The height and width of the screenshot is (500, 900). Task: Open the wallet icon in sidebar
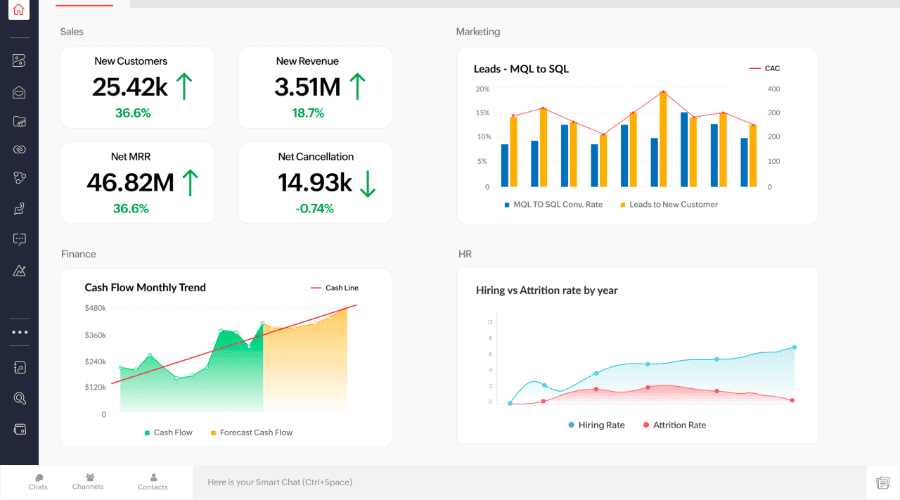tap(19, 429)
